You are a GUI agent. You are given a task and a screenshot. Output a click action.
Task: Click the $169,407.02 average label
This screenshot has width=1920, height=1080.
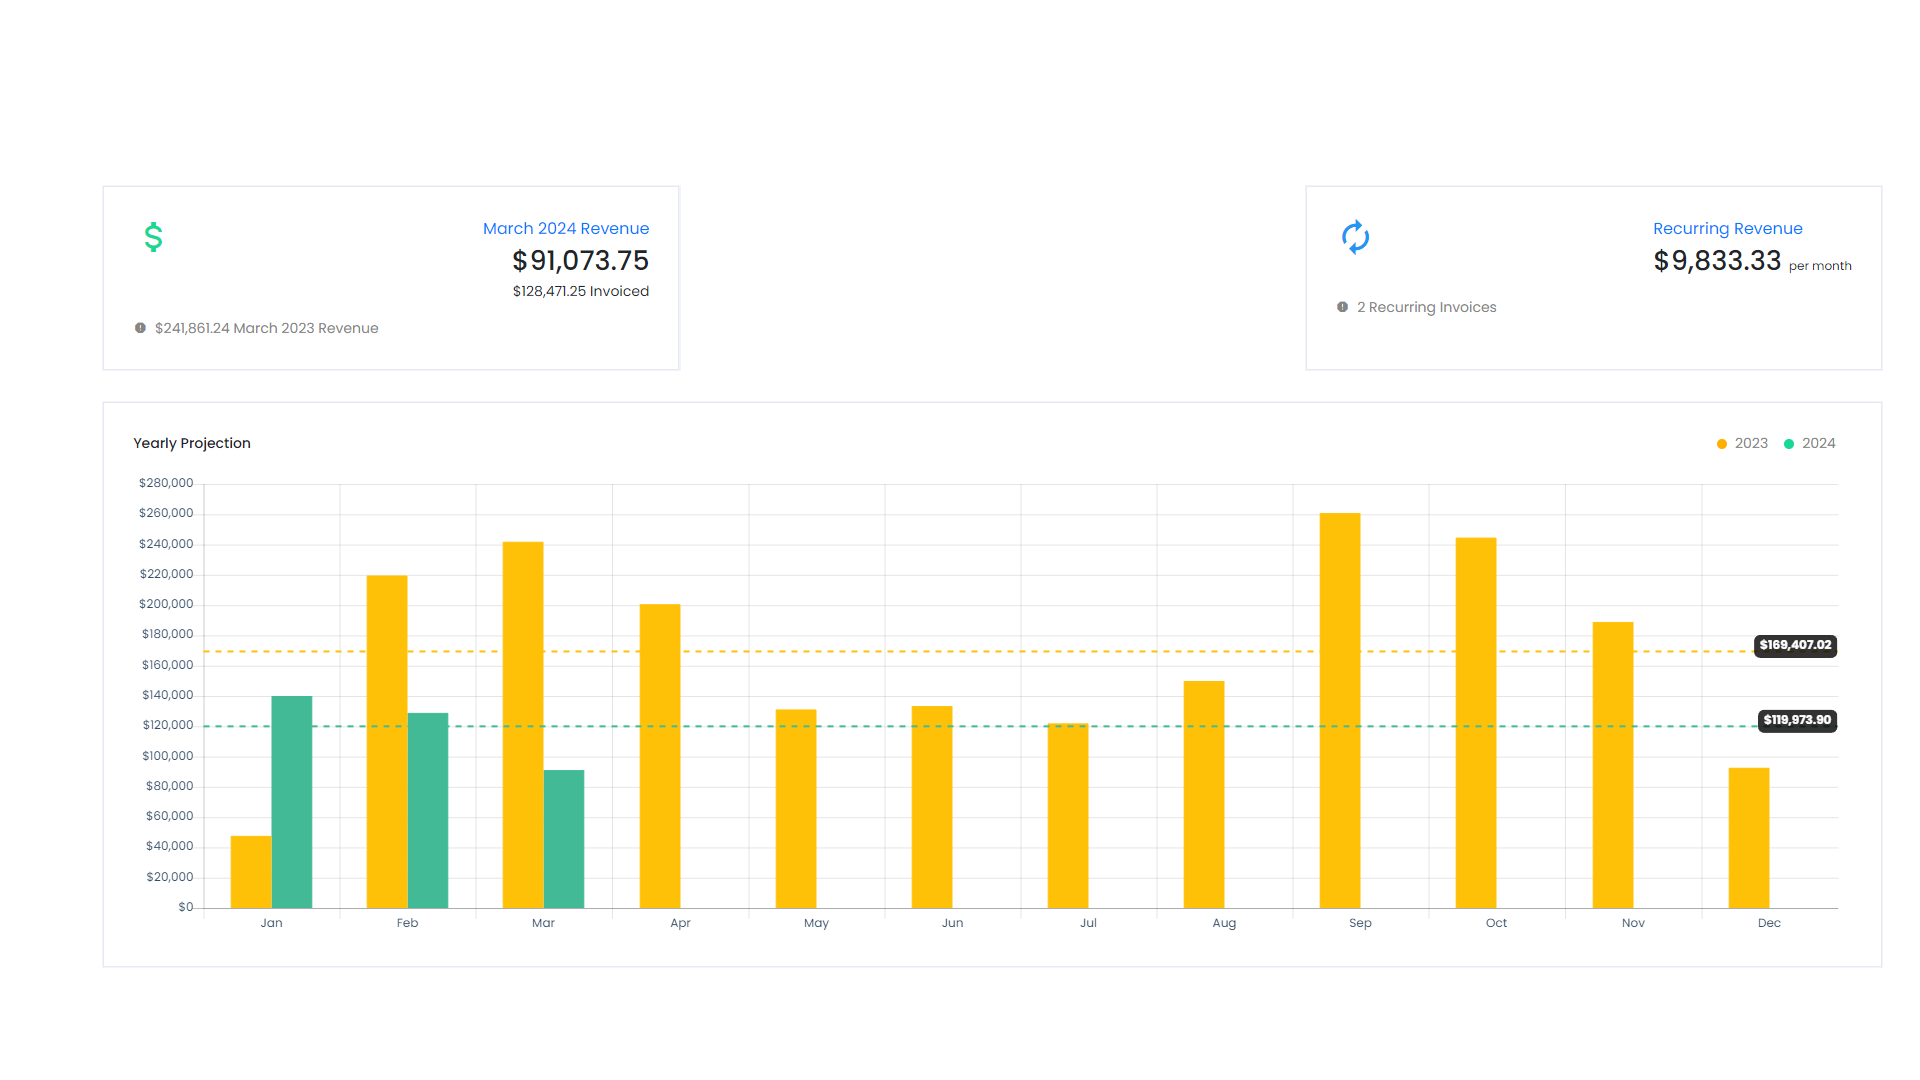(1795, 645)
